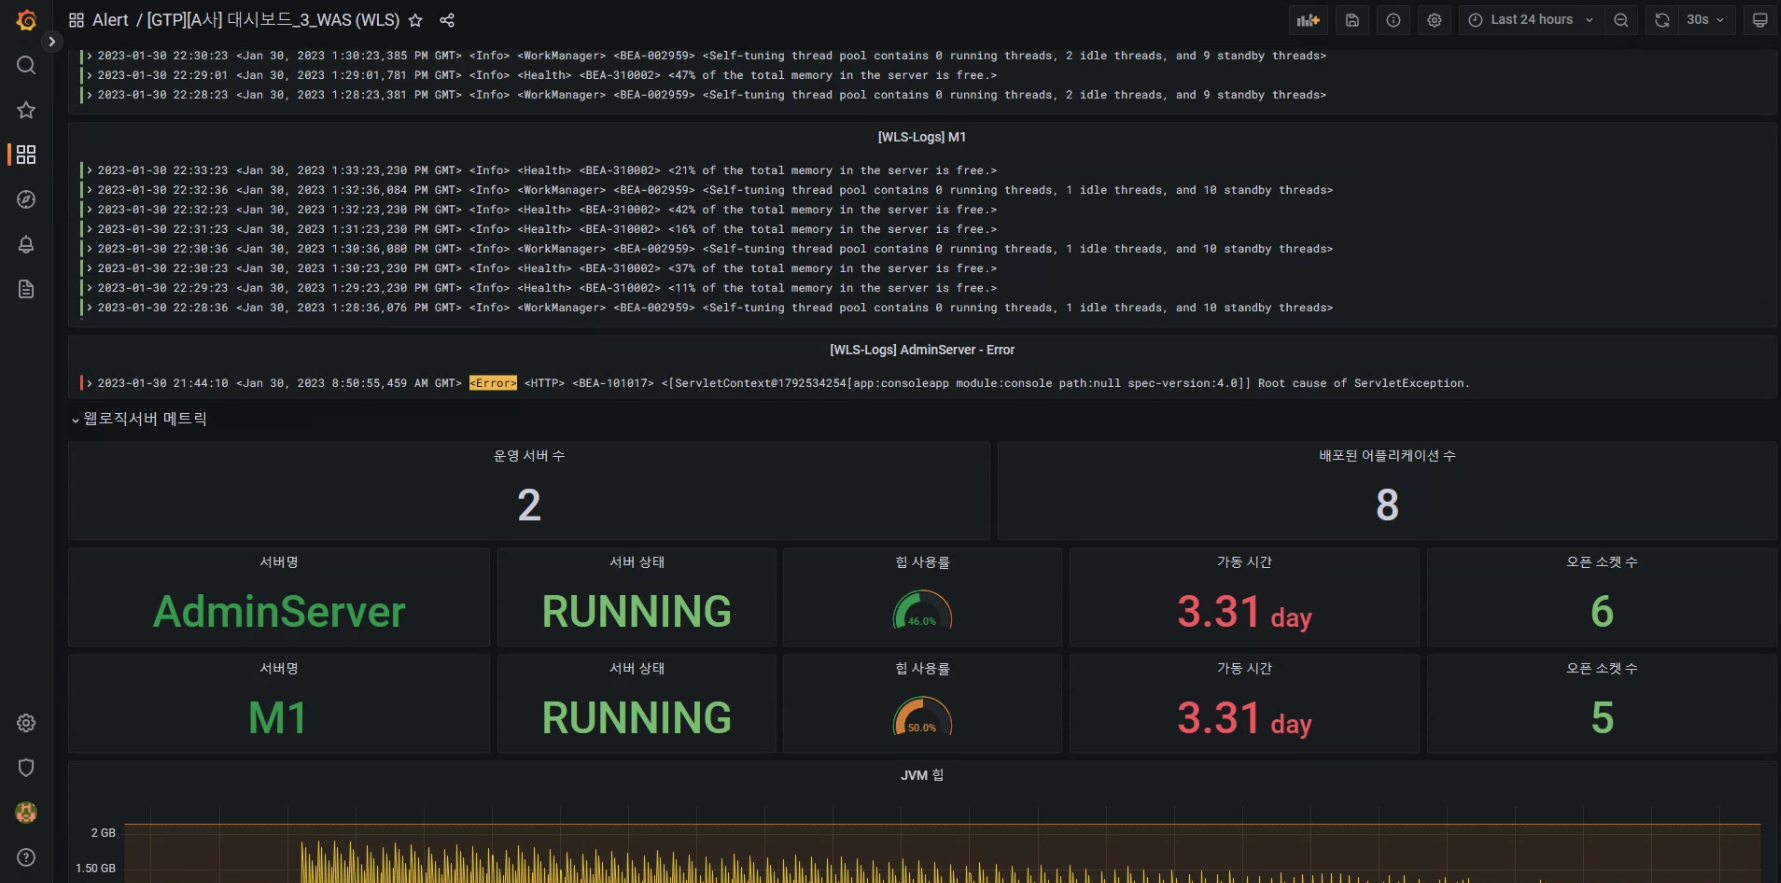
Task: Open the [WLS-Logs] M1 panel title
Action: 922,137
